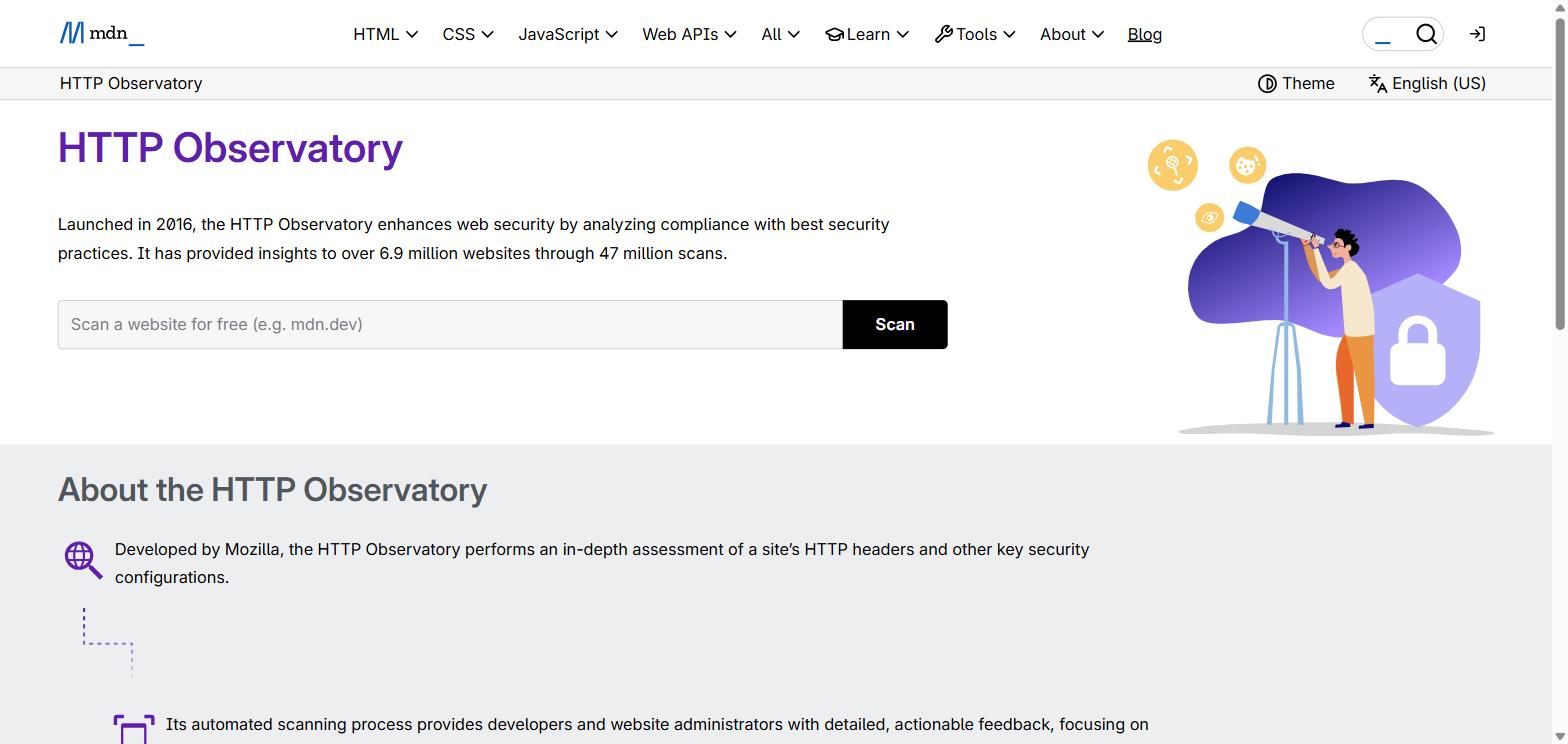Click the MDN logo
1568x744 pixels.
point(102,34)
